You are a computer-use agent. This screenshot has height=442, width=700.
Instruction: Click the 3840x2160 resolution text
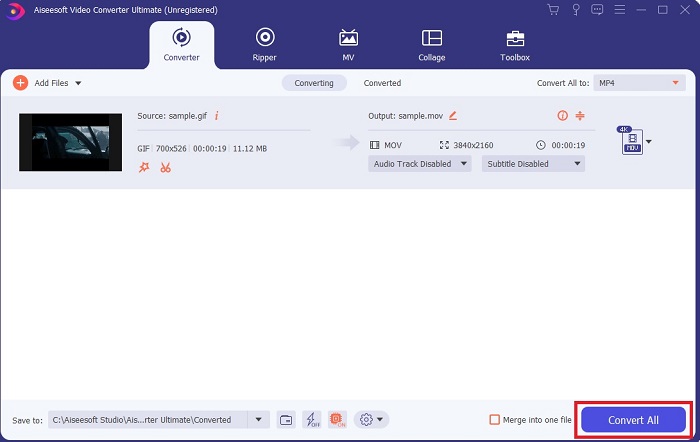473,145
